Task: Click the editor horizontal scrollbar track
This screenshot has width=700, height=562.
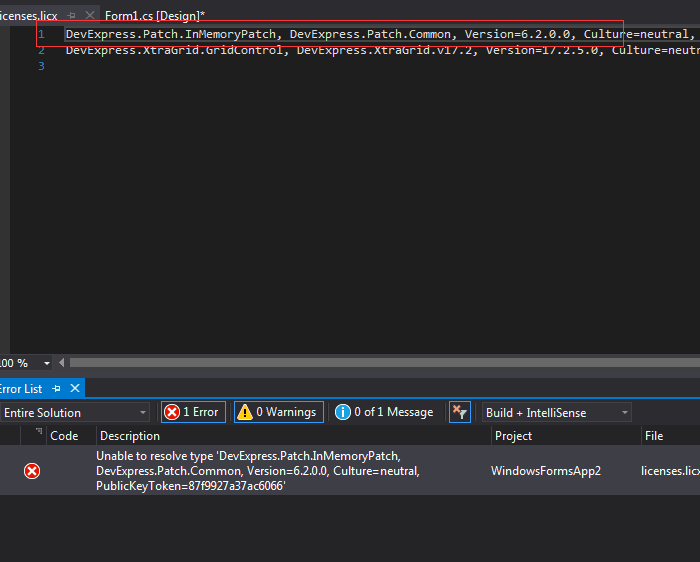Action: click(x=384, y=363)
